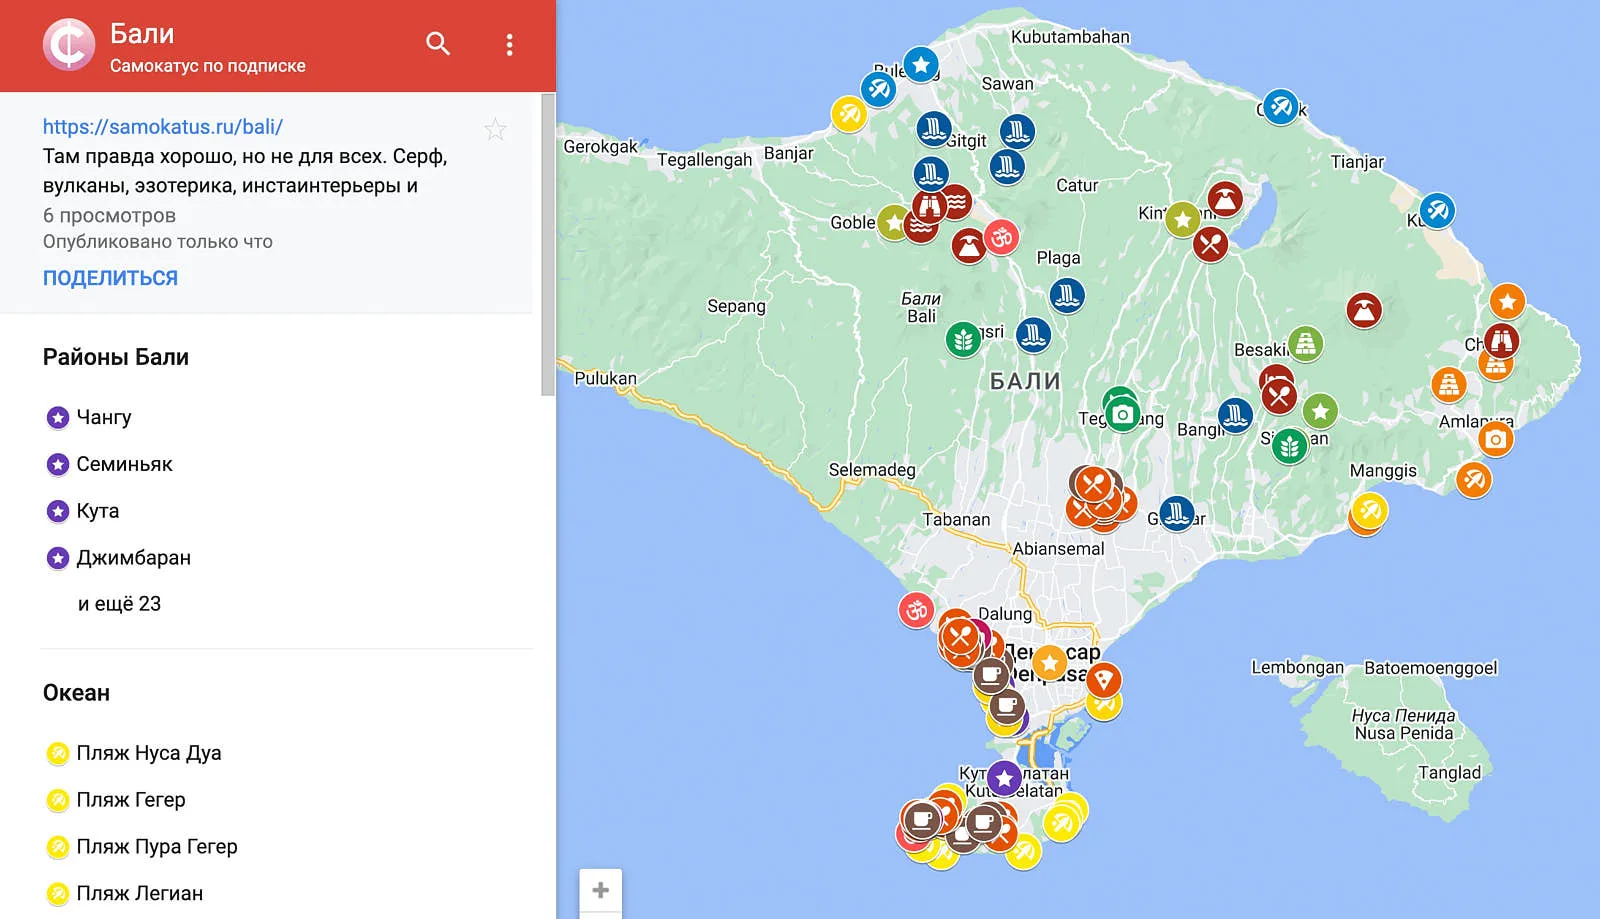Open Пляж Гегер beach entry
This screenshot has height=919, width=1600.
click(x=130, y=800)
